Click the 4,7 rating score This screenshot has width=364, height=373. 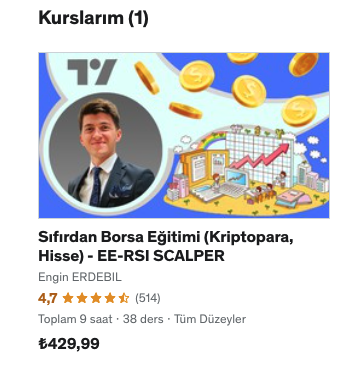(48, 298)
